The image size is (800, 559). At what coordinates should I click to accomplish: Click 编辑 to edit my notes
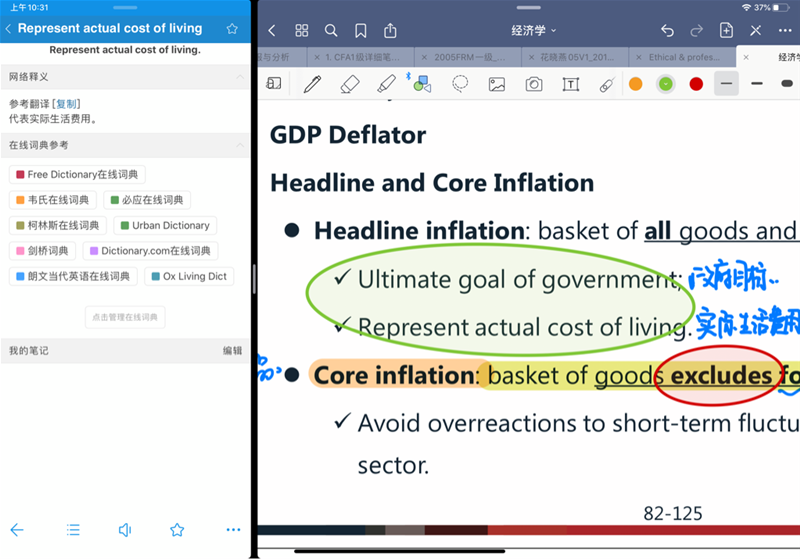232,351
